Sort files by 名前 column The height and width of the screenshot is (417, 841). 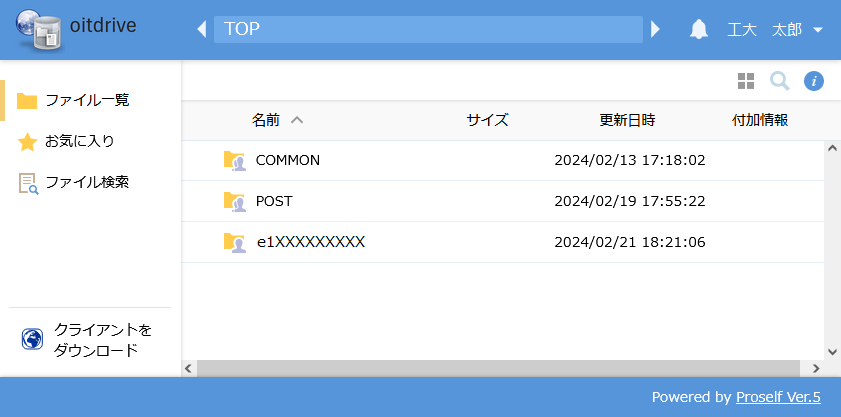[x=266, y=120]
